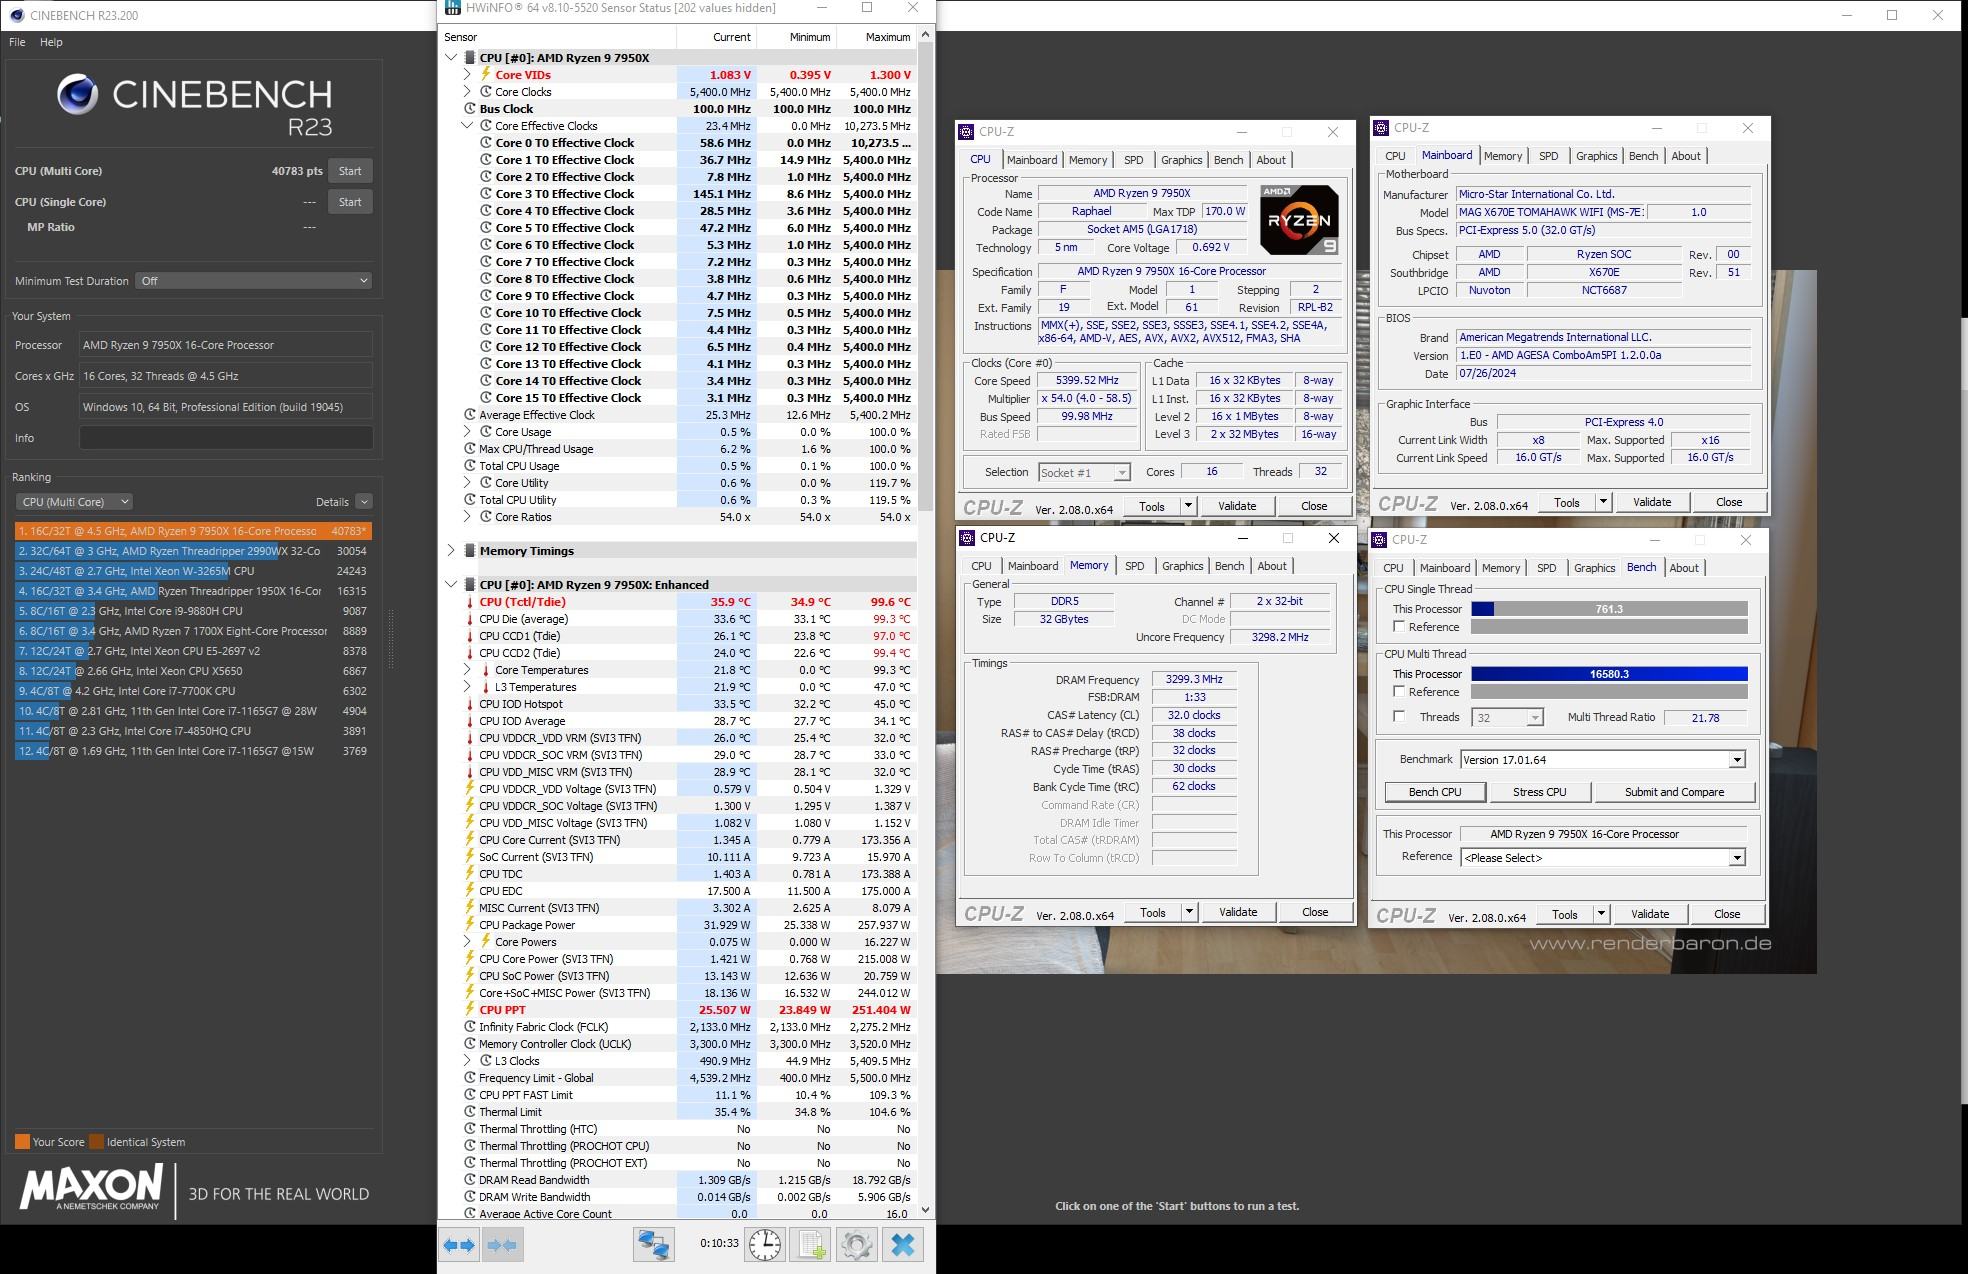Open HWiNFO network/remote monitoring icon

pyautogui.click(x=654, y=1245)
